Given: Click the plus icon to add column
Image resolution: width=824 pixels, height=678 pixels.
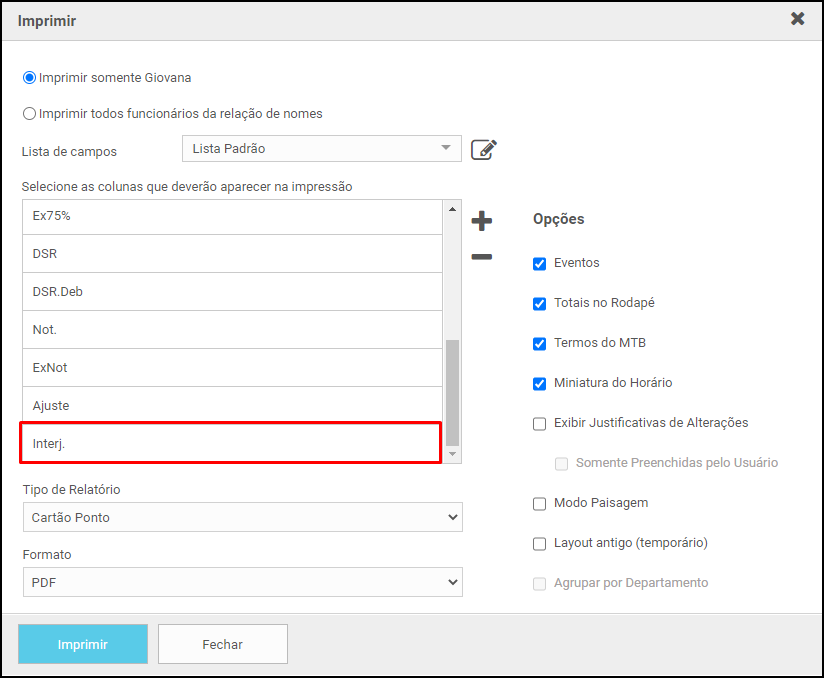Looking at the screenshot, I should pos(481,221).
